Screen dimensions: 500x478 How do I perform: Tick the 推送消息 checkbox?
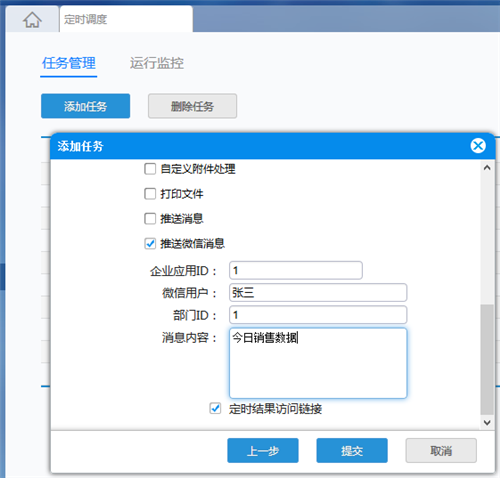point(150,219)
